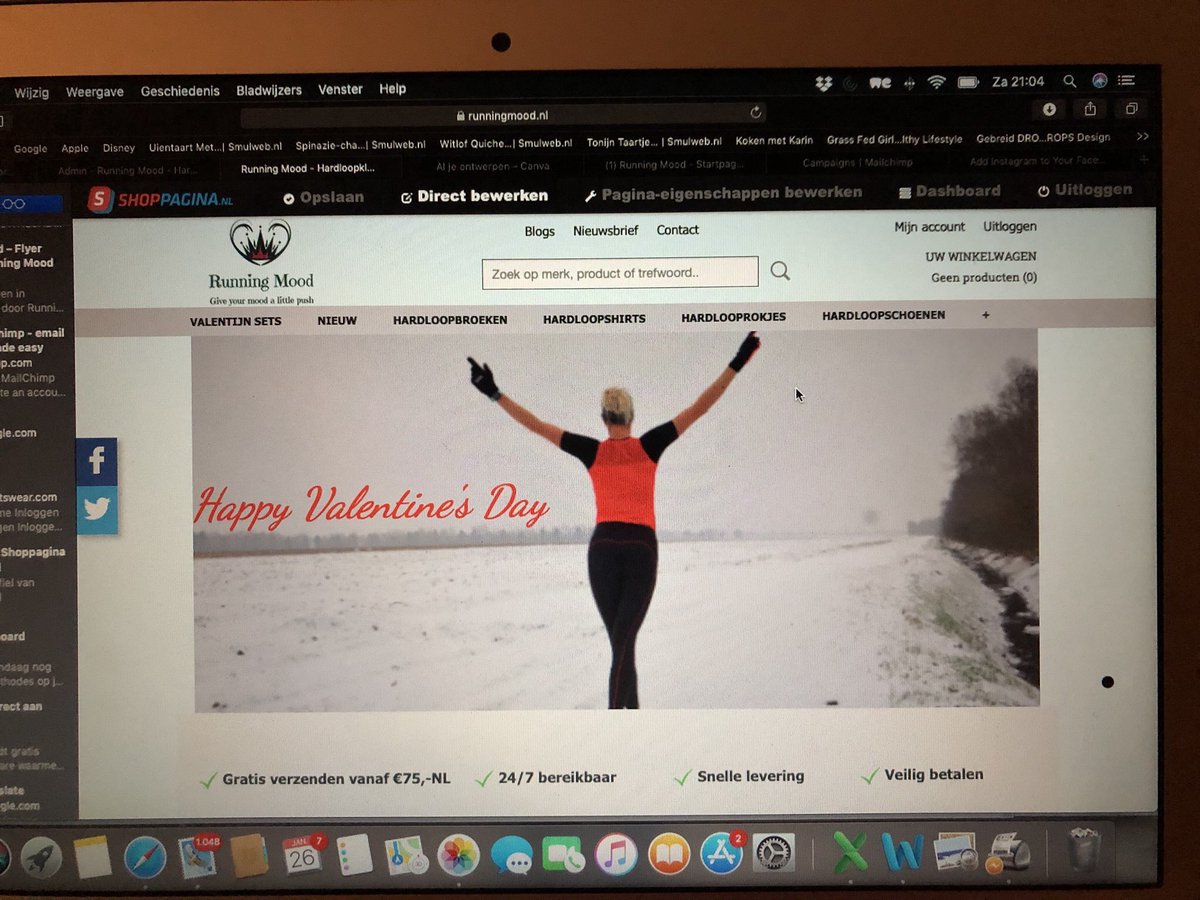Open the Trash in the Dock
Image resolution: width=1200 pixels, height=900 pixels.
click(x=1084, y=851)
